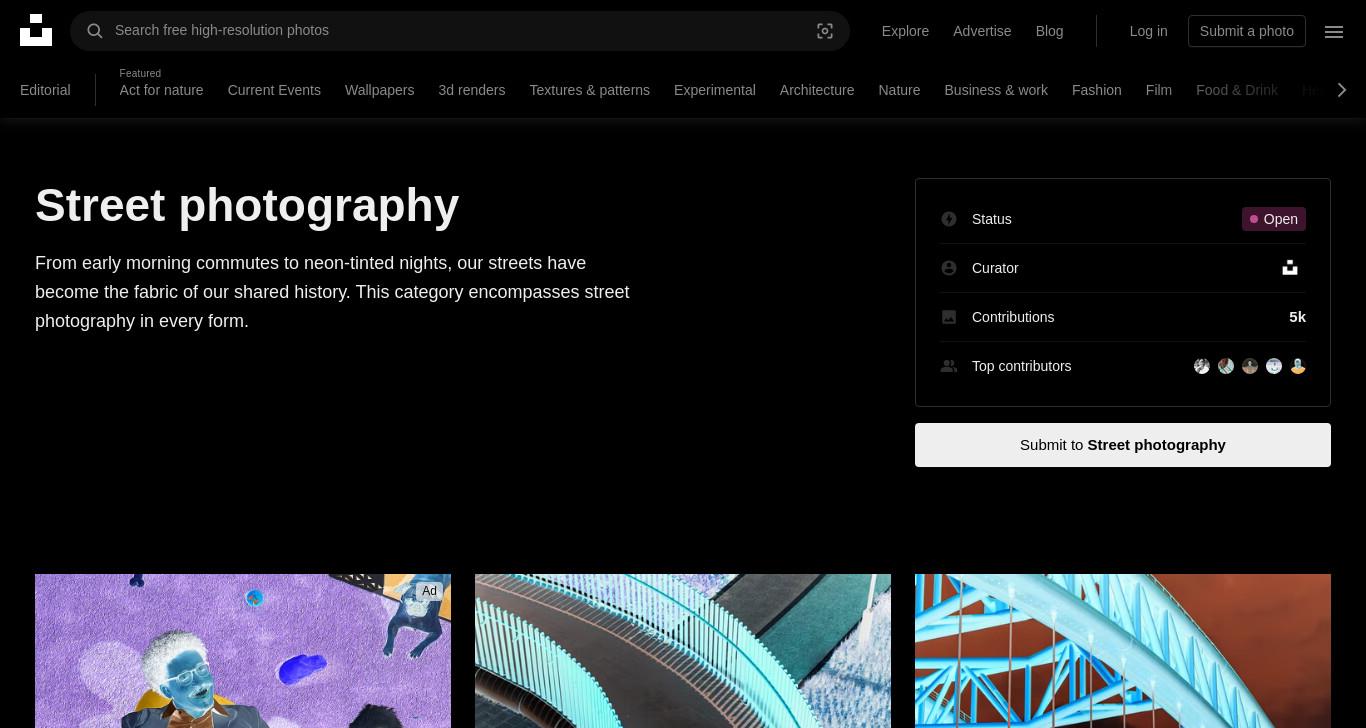This screenshot has height=728, width=1366.
Task: Click the Curator person icon
Action: click(x=949, y=268)
